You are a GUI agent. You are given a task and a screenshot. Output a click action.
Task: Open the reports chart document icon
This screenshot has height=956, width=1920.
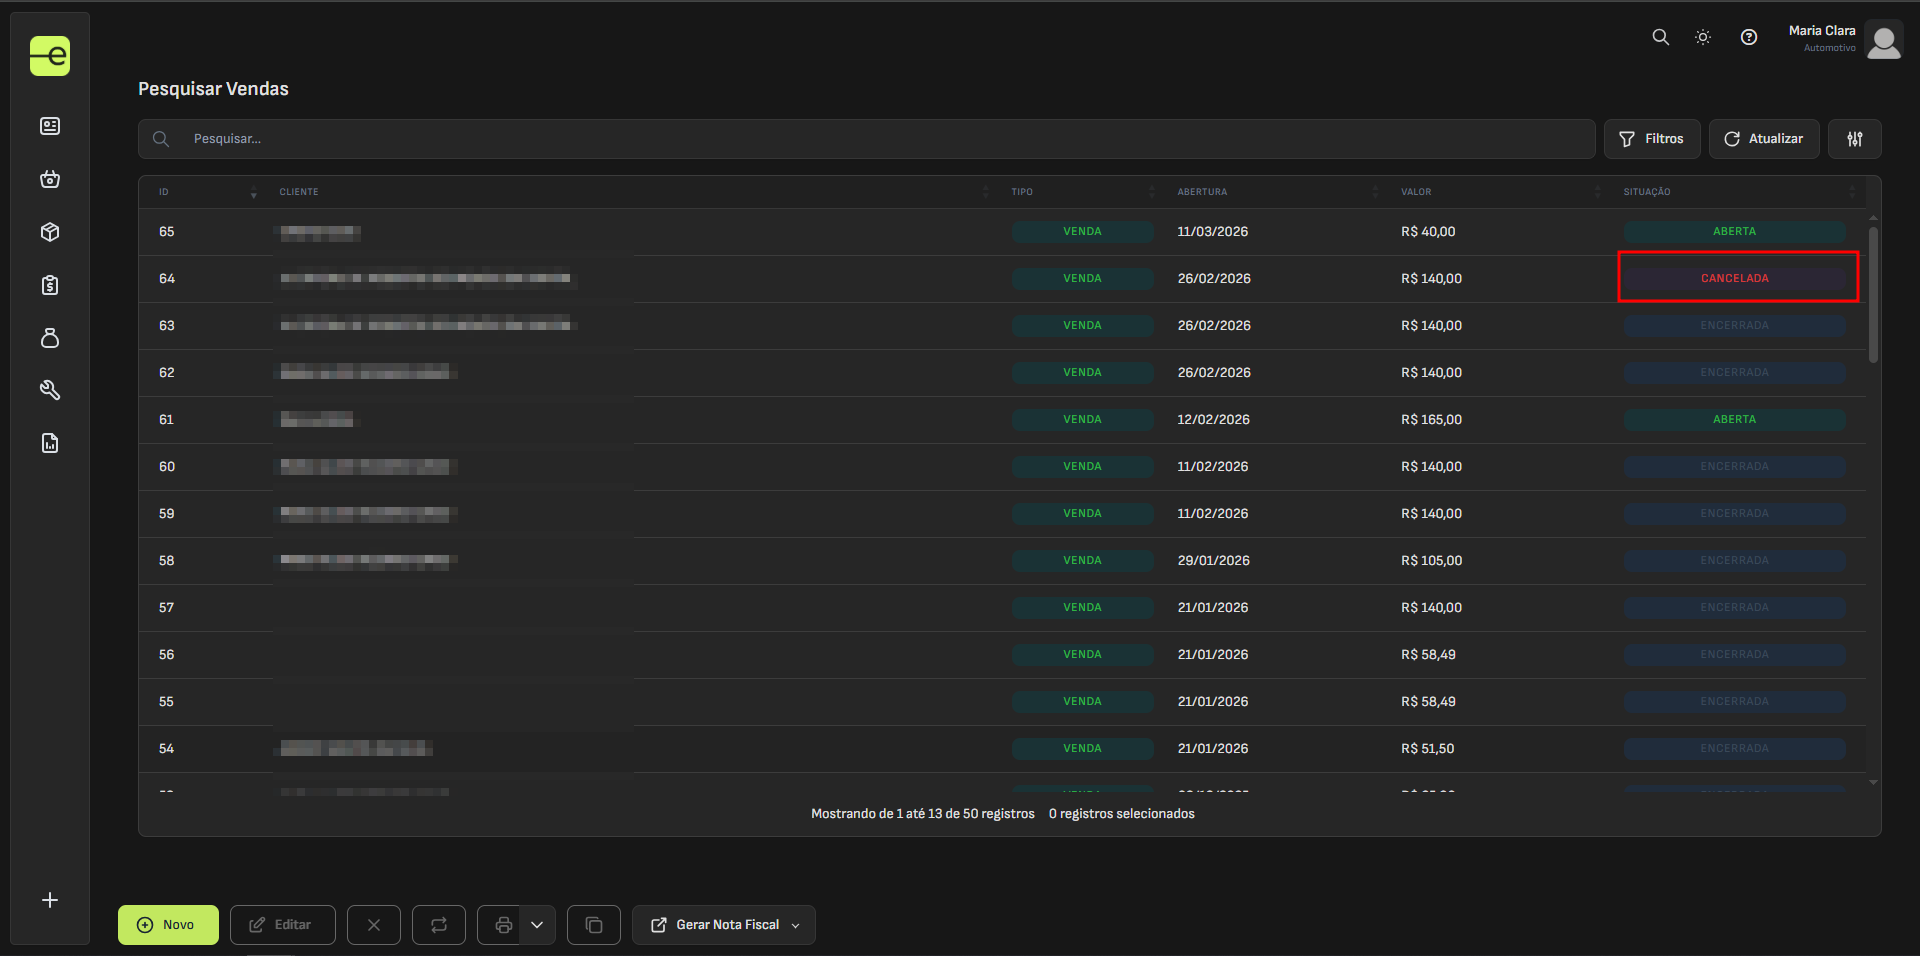pyautogui.click(x=50, y=443)
